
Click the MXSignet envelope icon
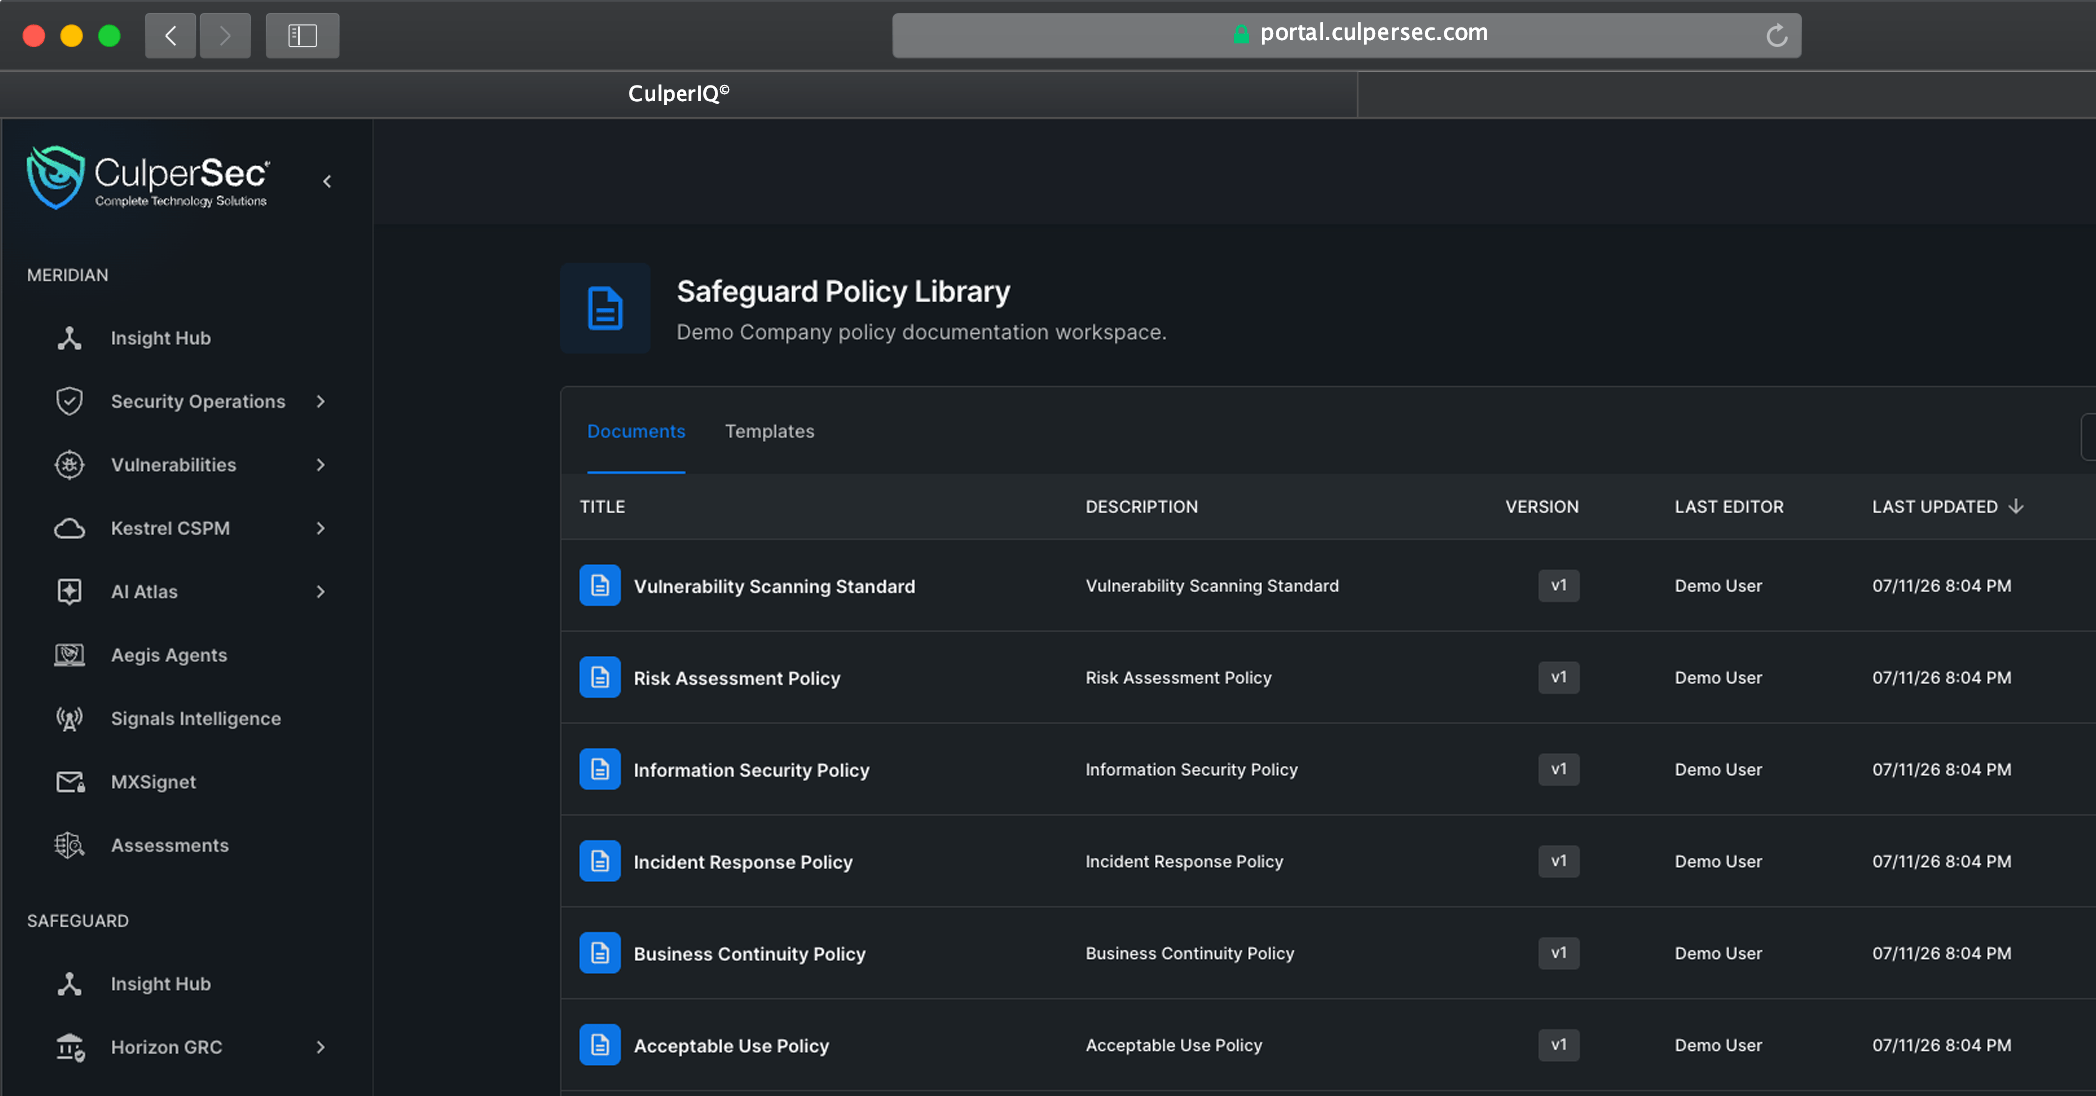point(69,782)
